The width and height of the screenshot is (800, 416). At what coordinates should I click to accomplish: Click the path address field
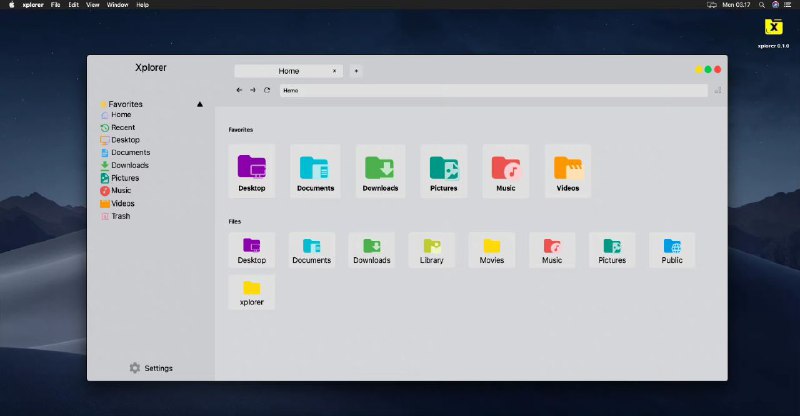tap(493, 90)
